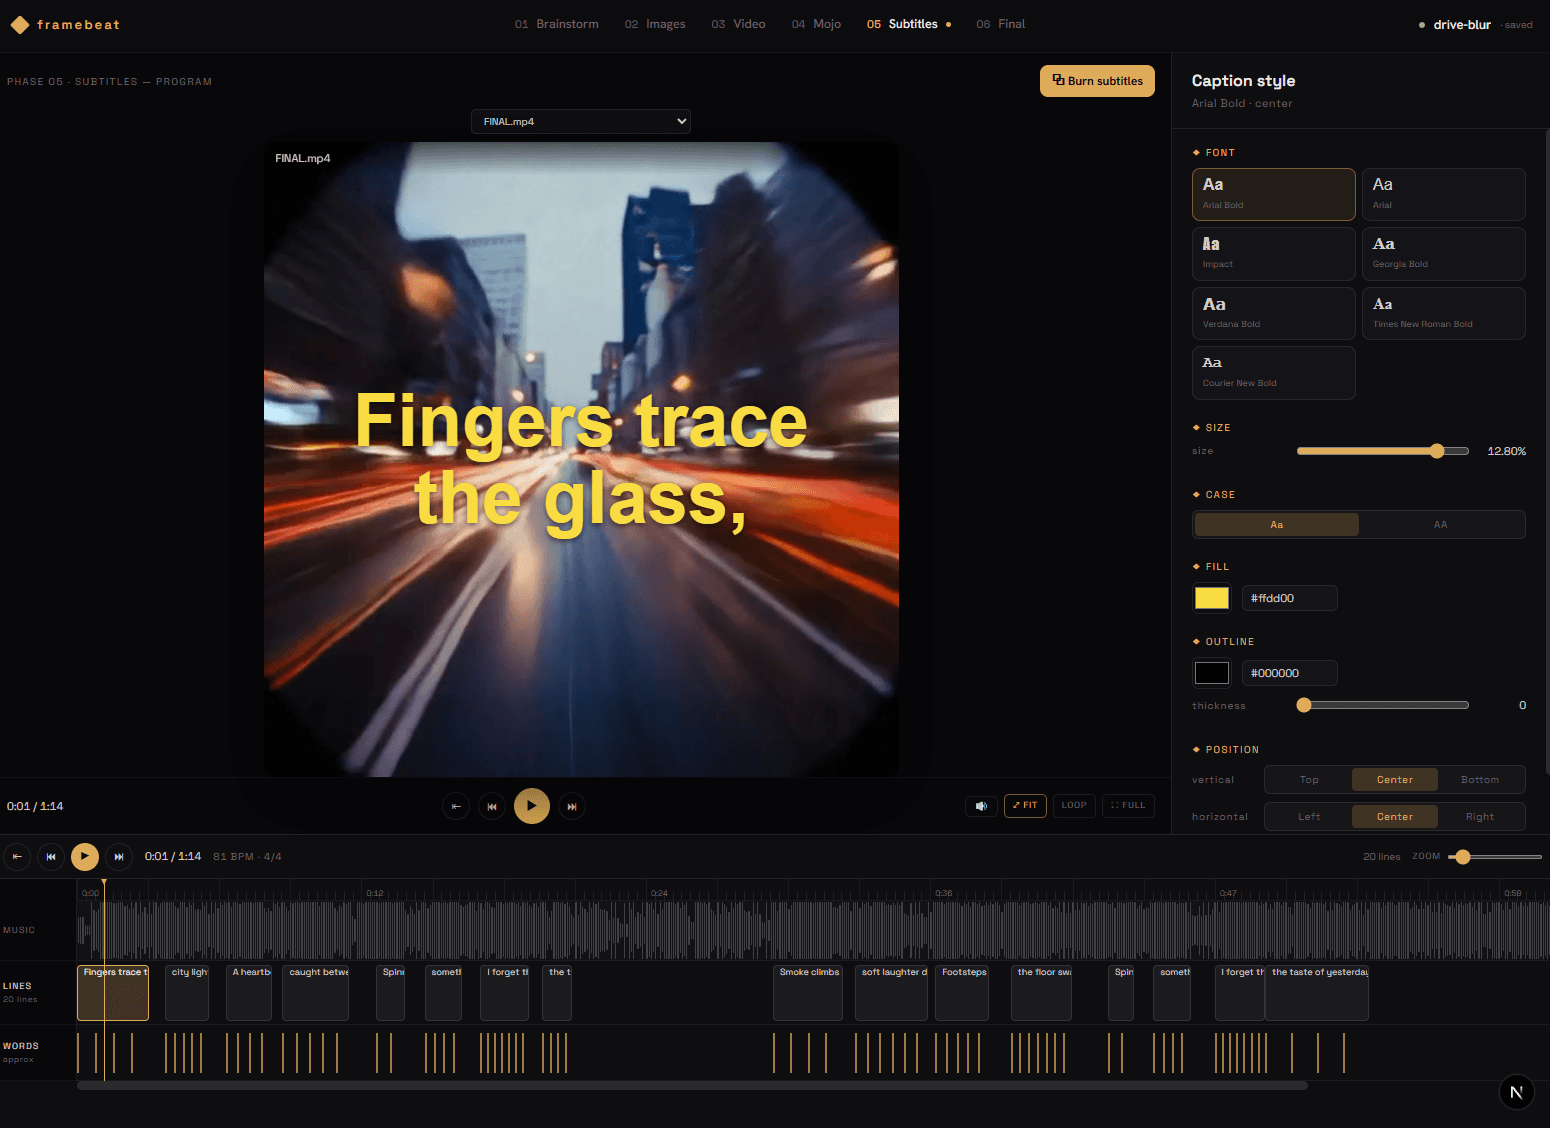Set horizontal position to Right
This screenshot has width=1550, height=1128.
point(1480,817)
